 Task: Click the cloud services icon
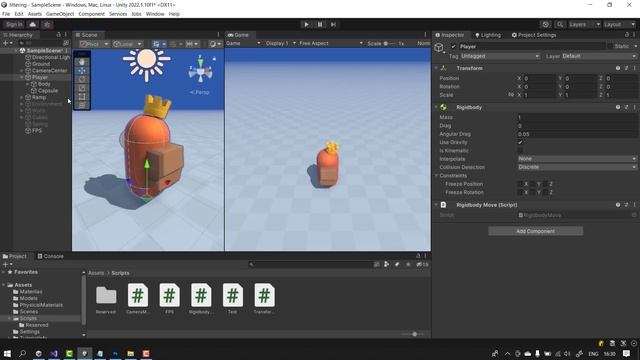coord(33,24)
